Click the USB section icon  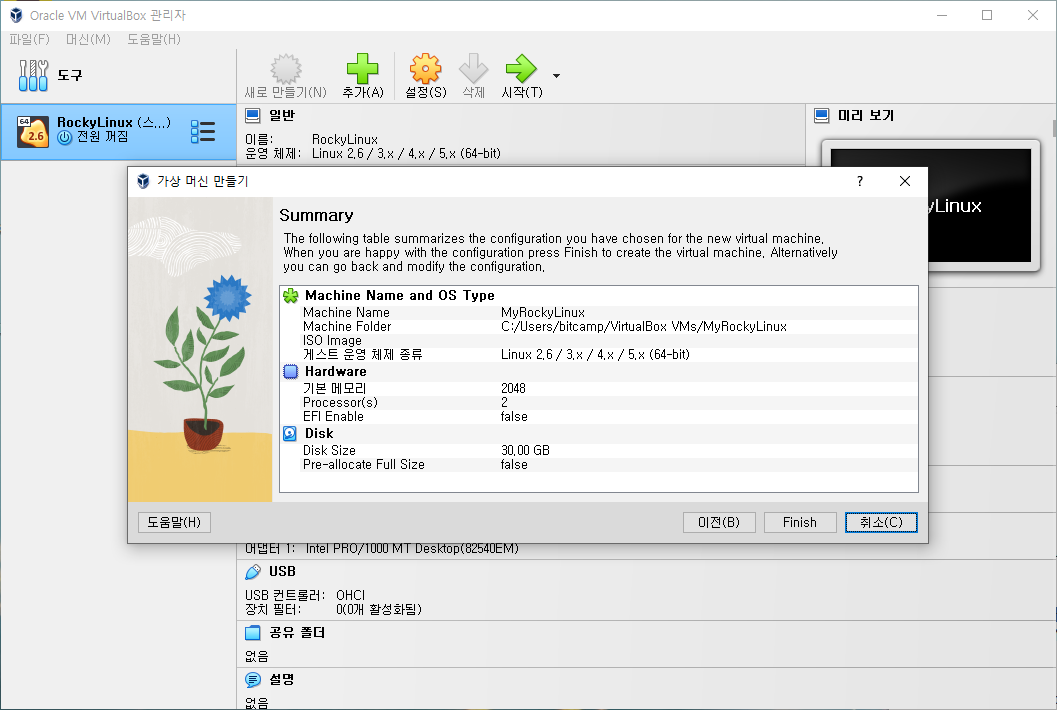point(253,572)
